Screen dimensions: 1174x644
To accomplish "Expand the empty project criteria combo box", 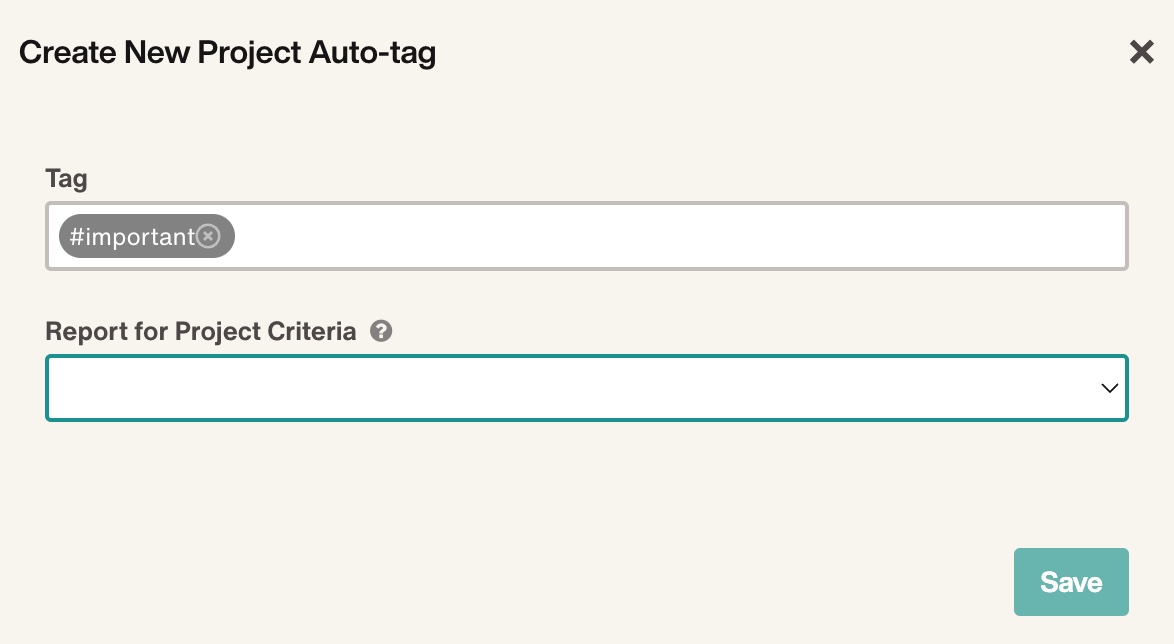I will [x=587, y=388].
